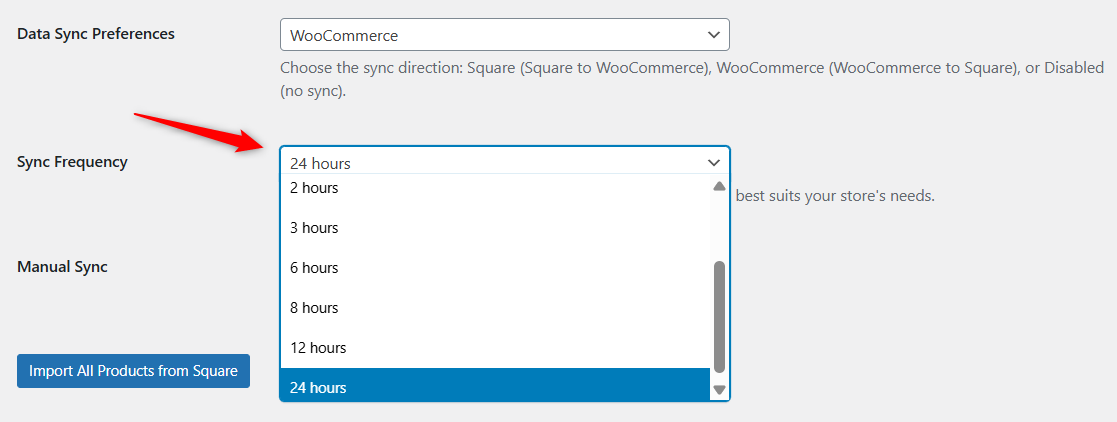Viewport: 1117px width, 422px height.
Task: Click the dropdown list scrollbar thumb
Action: (719, 316)
